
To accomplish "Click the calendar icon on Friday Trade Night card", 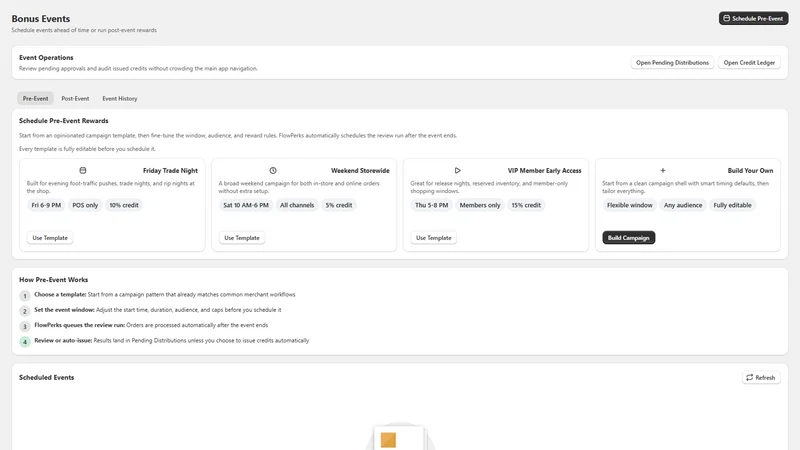I will [x=83, y=170].
